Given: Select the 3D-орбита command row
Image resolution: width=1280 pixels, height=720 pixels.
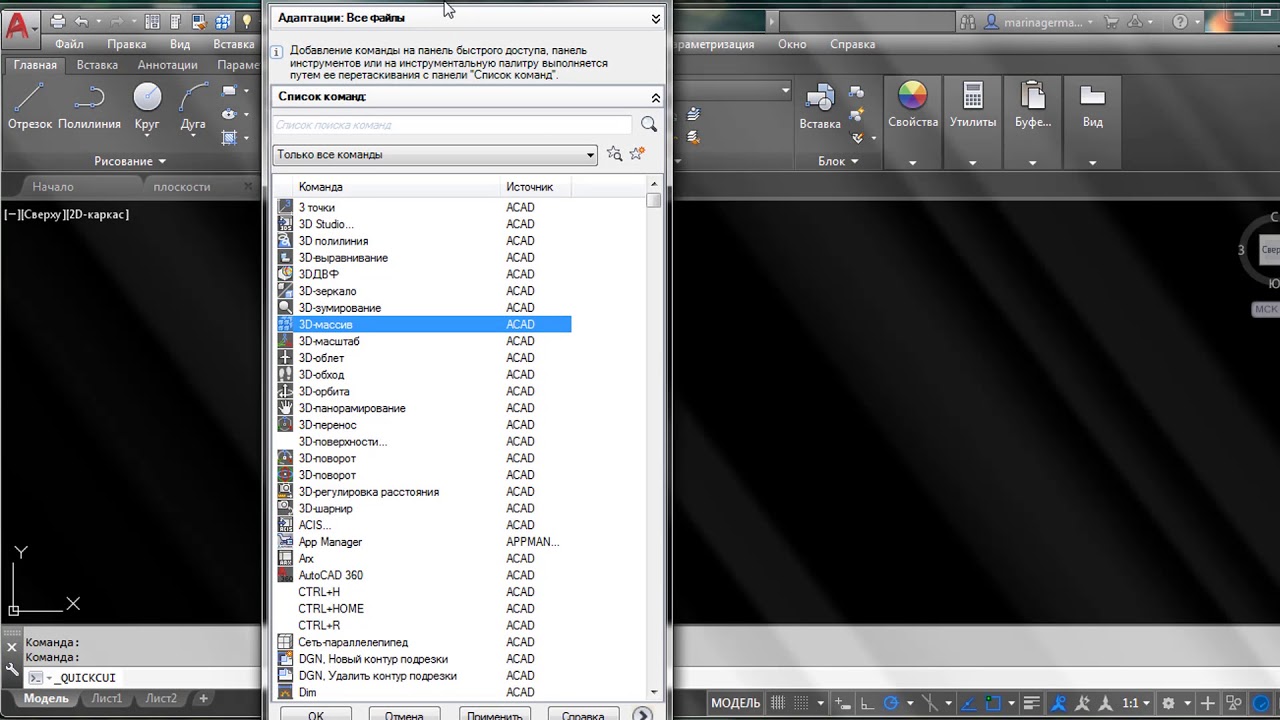Looking at the screenshot, I should click(x=424, y=391).
